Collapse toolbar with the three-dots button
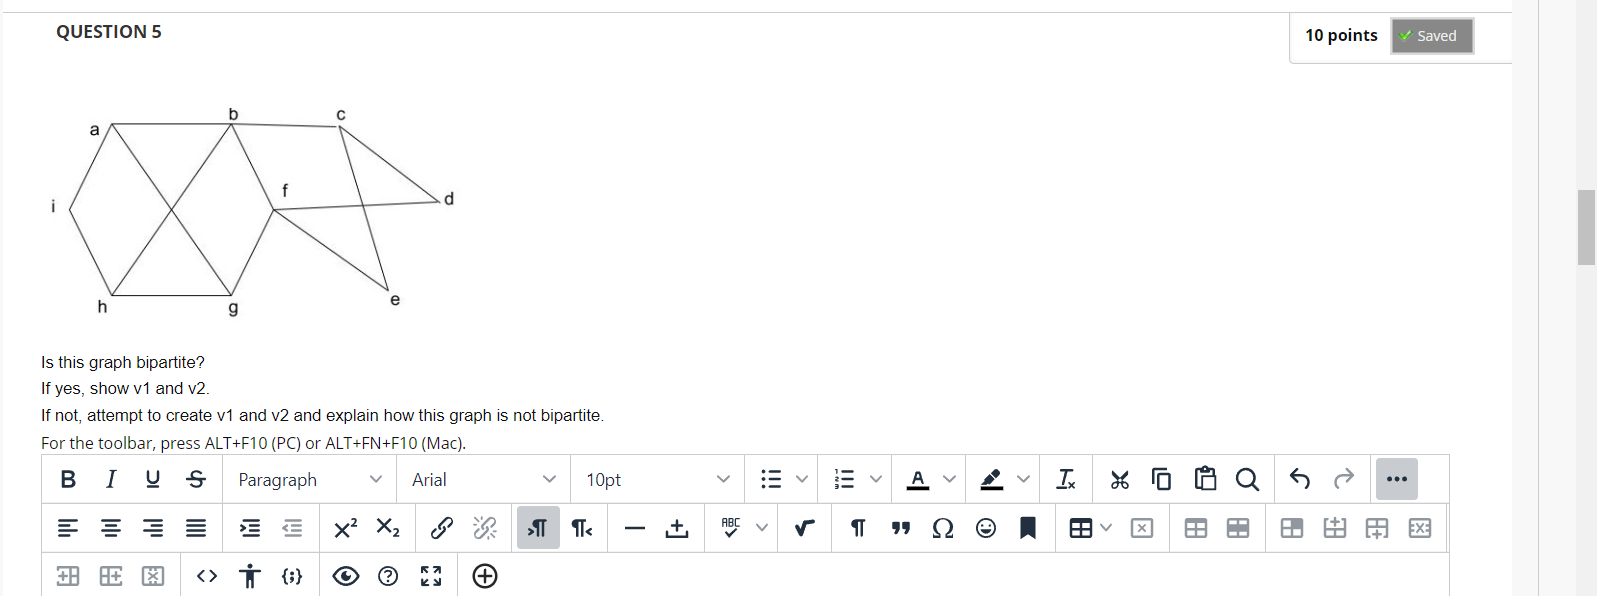The width and height of the screenshot is (1597, 596). click(x=1397, y=479)
